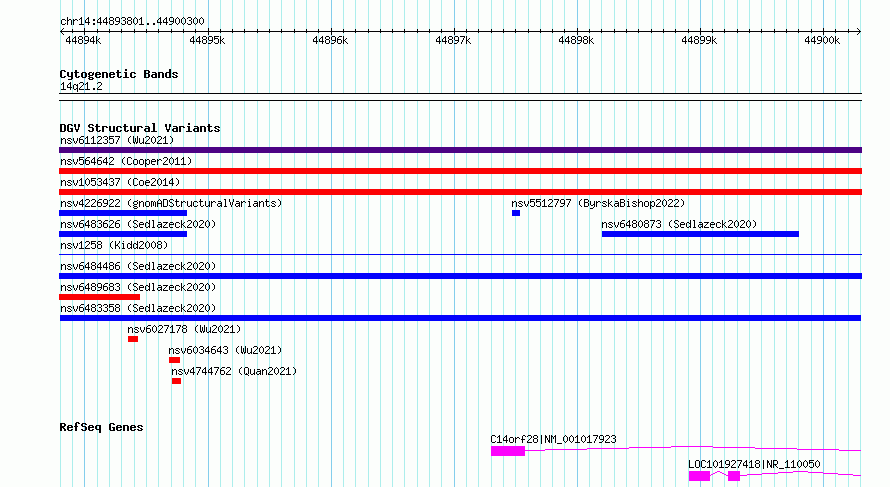
Task: Open the nsv1258 (Kidd2008) label
Action: [x=114, y=245]
